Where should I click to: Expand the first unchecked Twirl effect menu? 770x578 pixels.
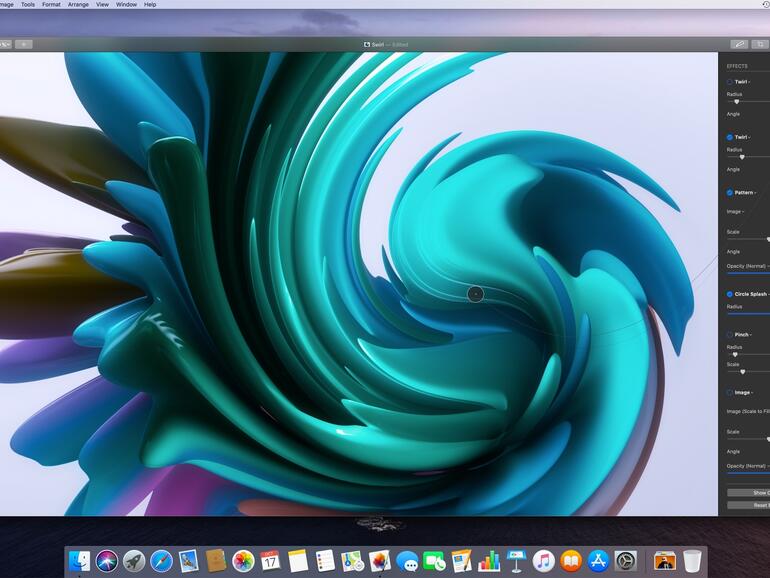742,82
